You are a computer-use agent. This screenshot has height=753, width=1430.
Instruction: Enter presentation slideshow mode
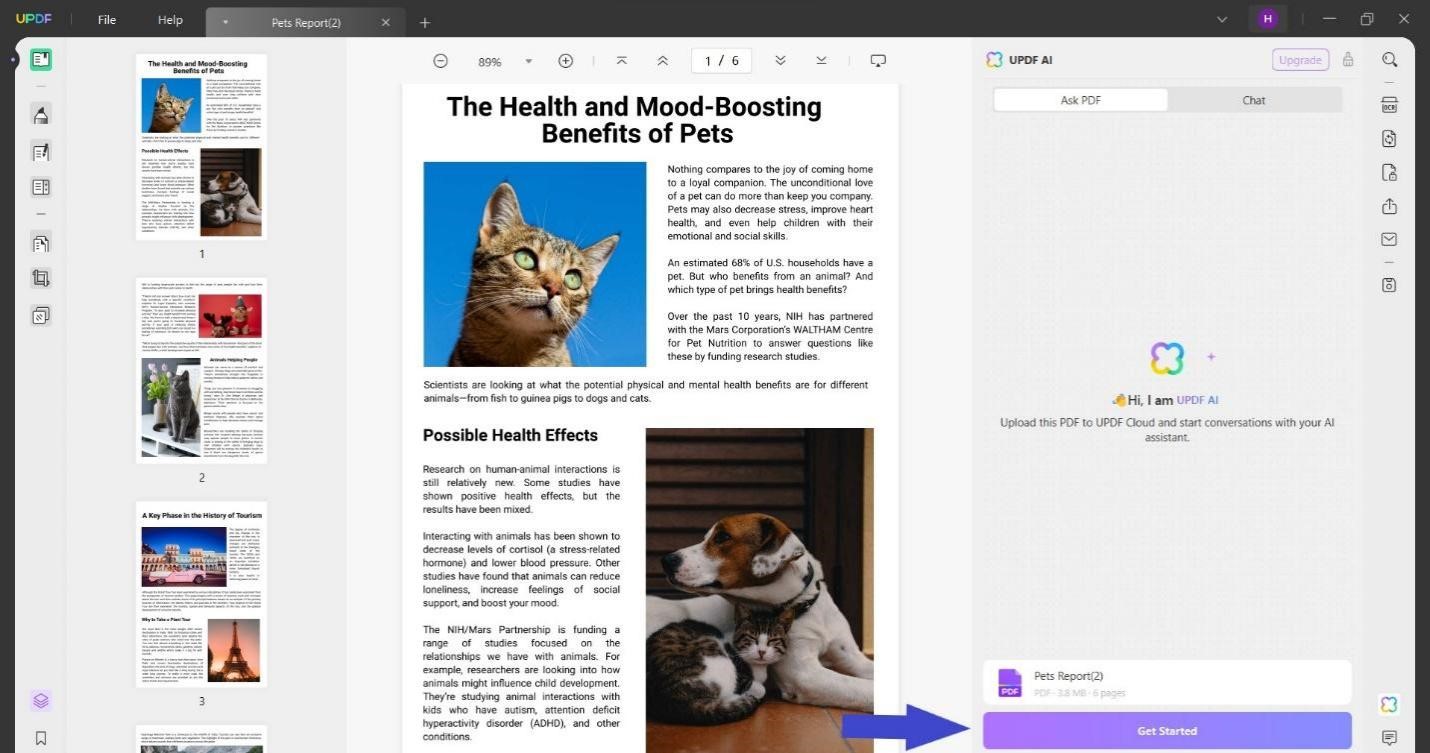pos(878,60)
